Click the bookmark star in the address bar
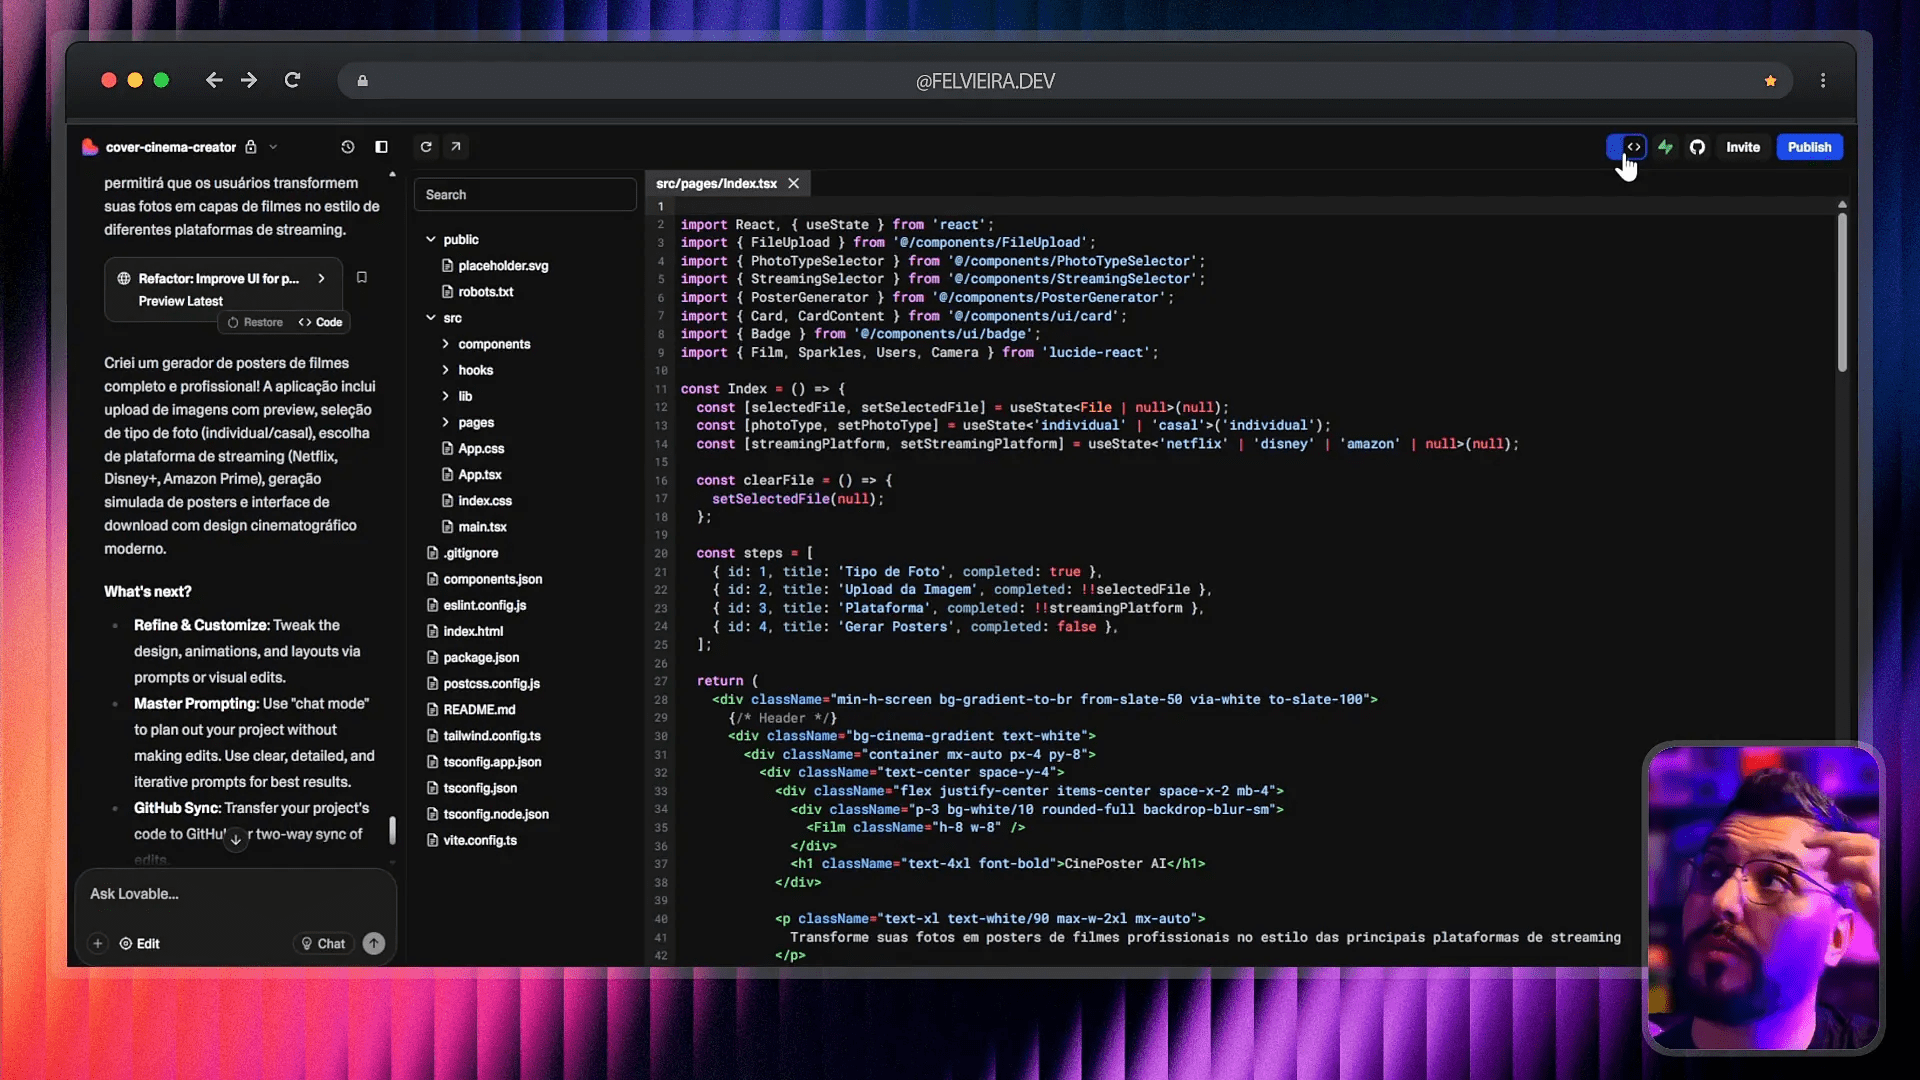The height and width of the screenshot is (1080, 1920). point(1770,81)
